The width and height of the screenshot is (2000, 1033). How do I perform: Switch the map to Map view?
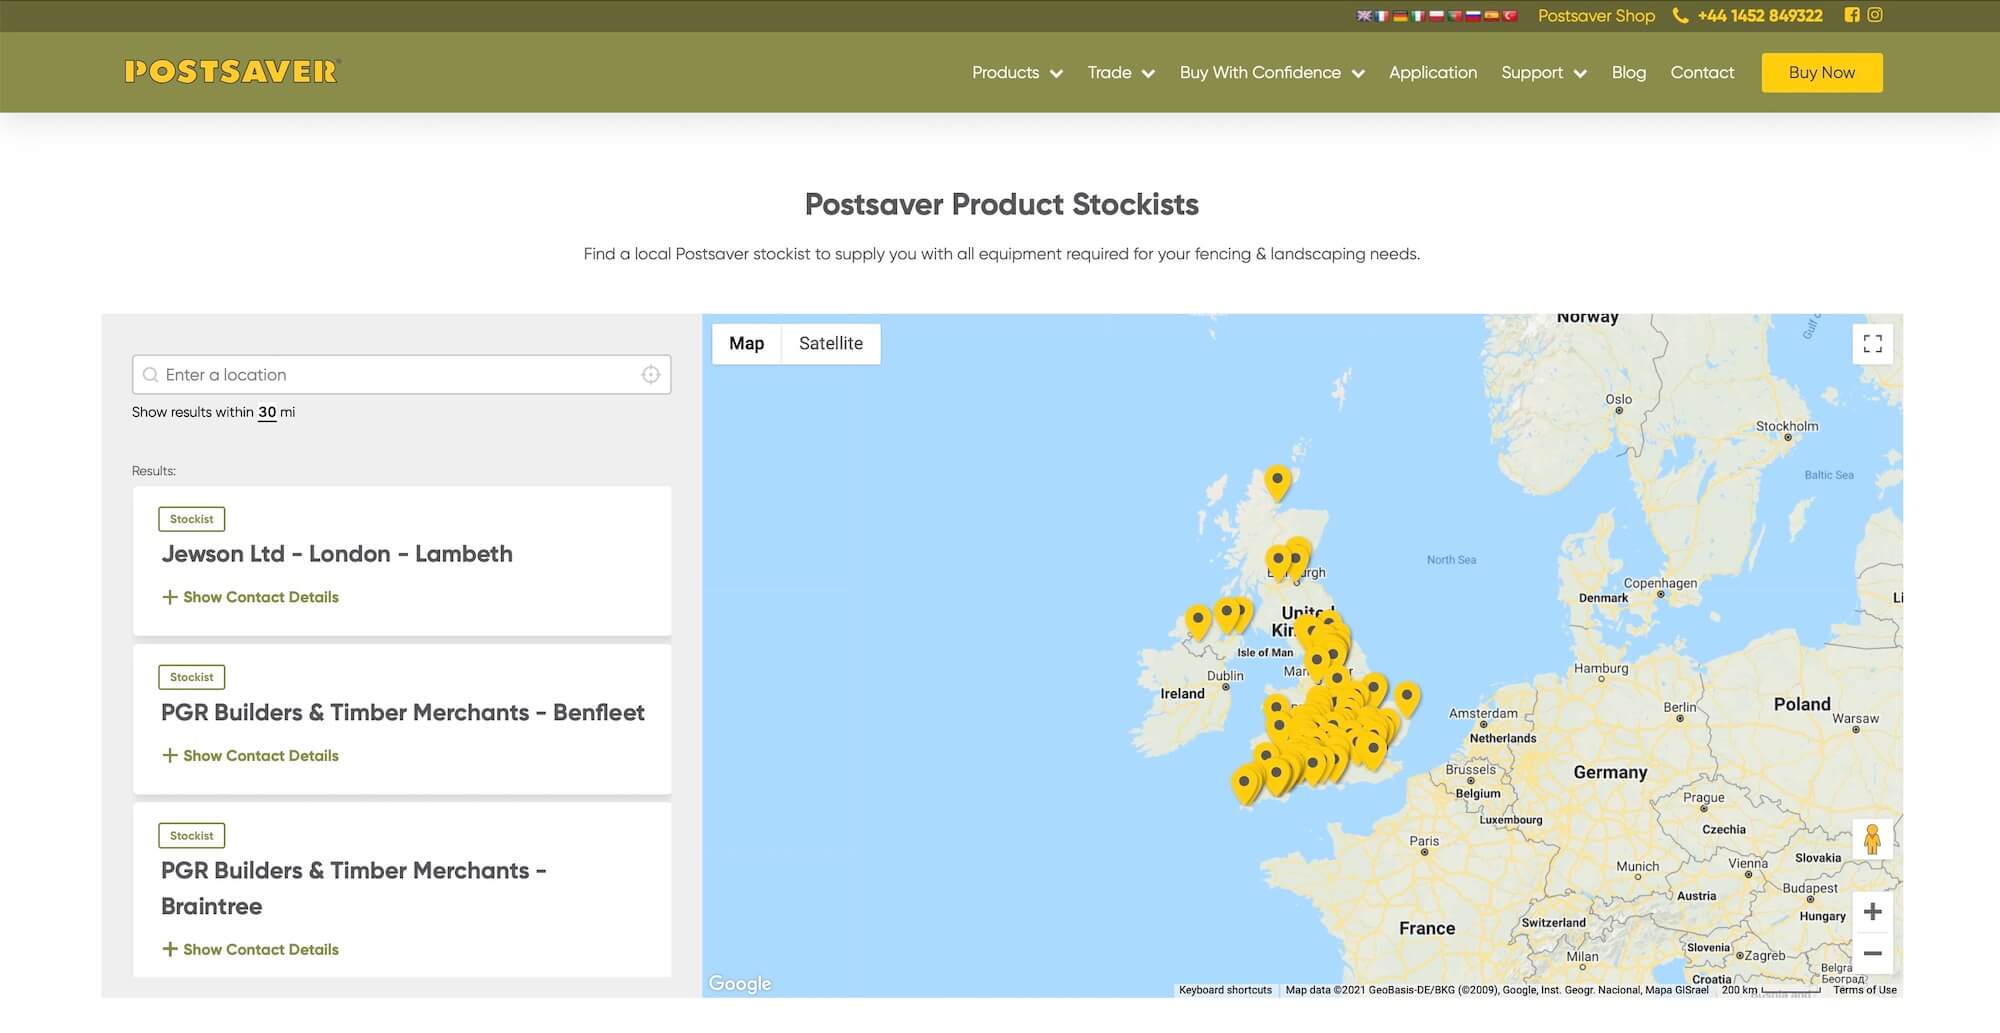coord(746,344)
